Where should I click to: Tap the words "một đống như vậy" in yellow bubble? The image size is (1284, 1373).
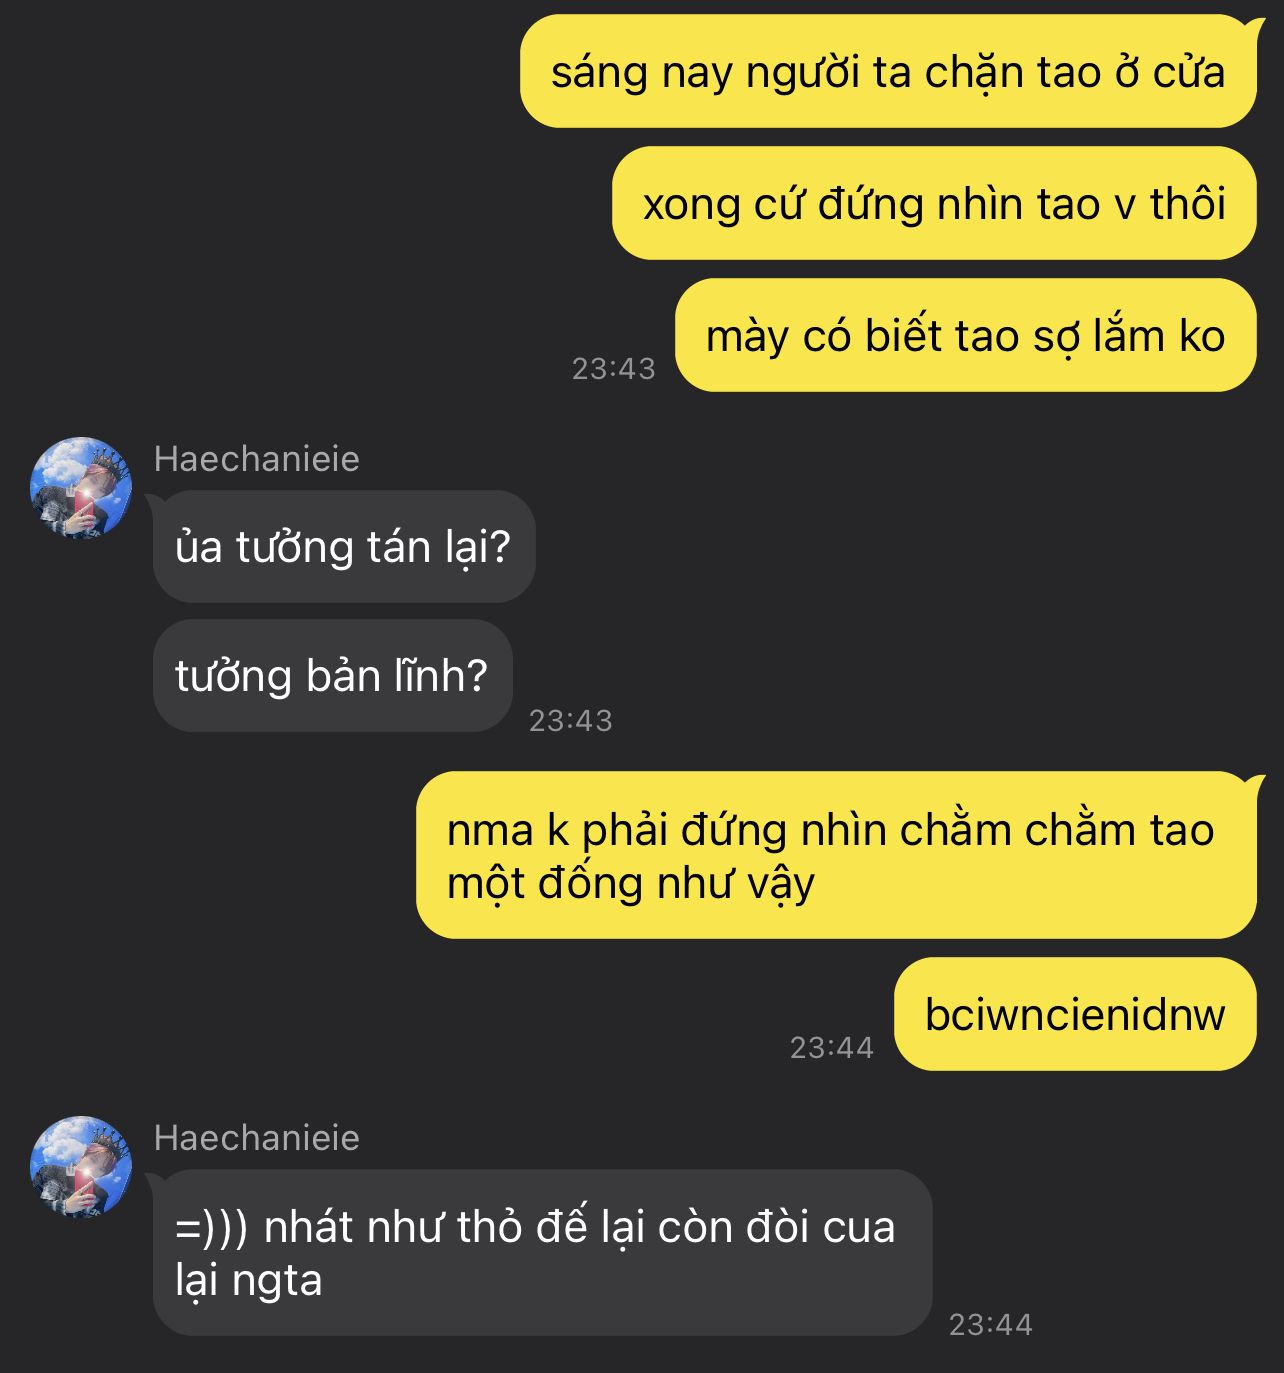(631, 883)
